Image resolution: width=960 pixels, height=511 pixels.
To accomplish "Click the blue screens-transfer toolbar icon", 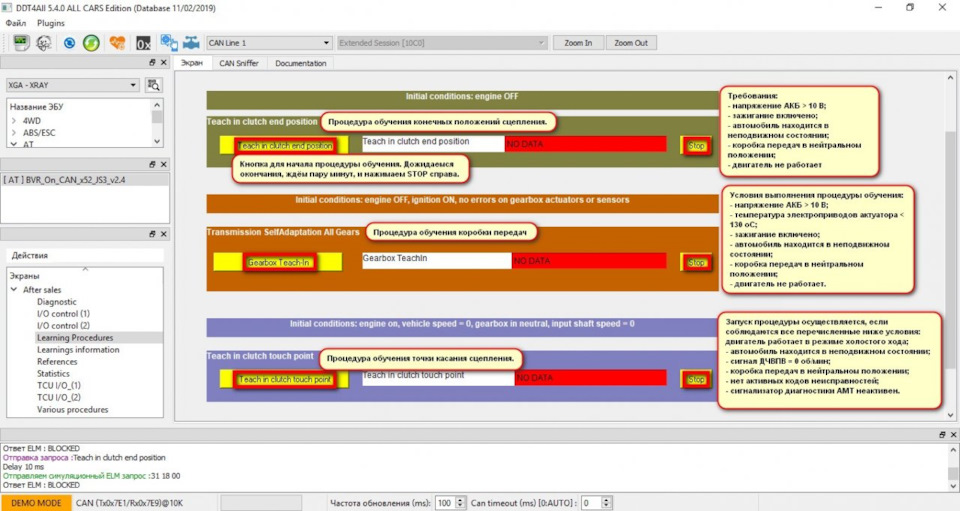I will pyautogui.click(x=169, y=43).
